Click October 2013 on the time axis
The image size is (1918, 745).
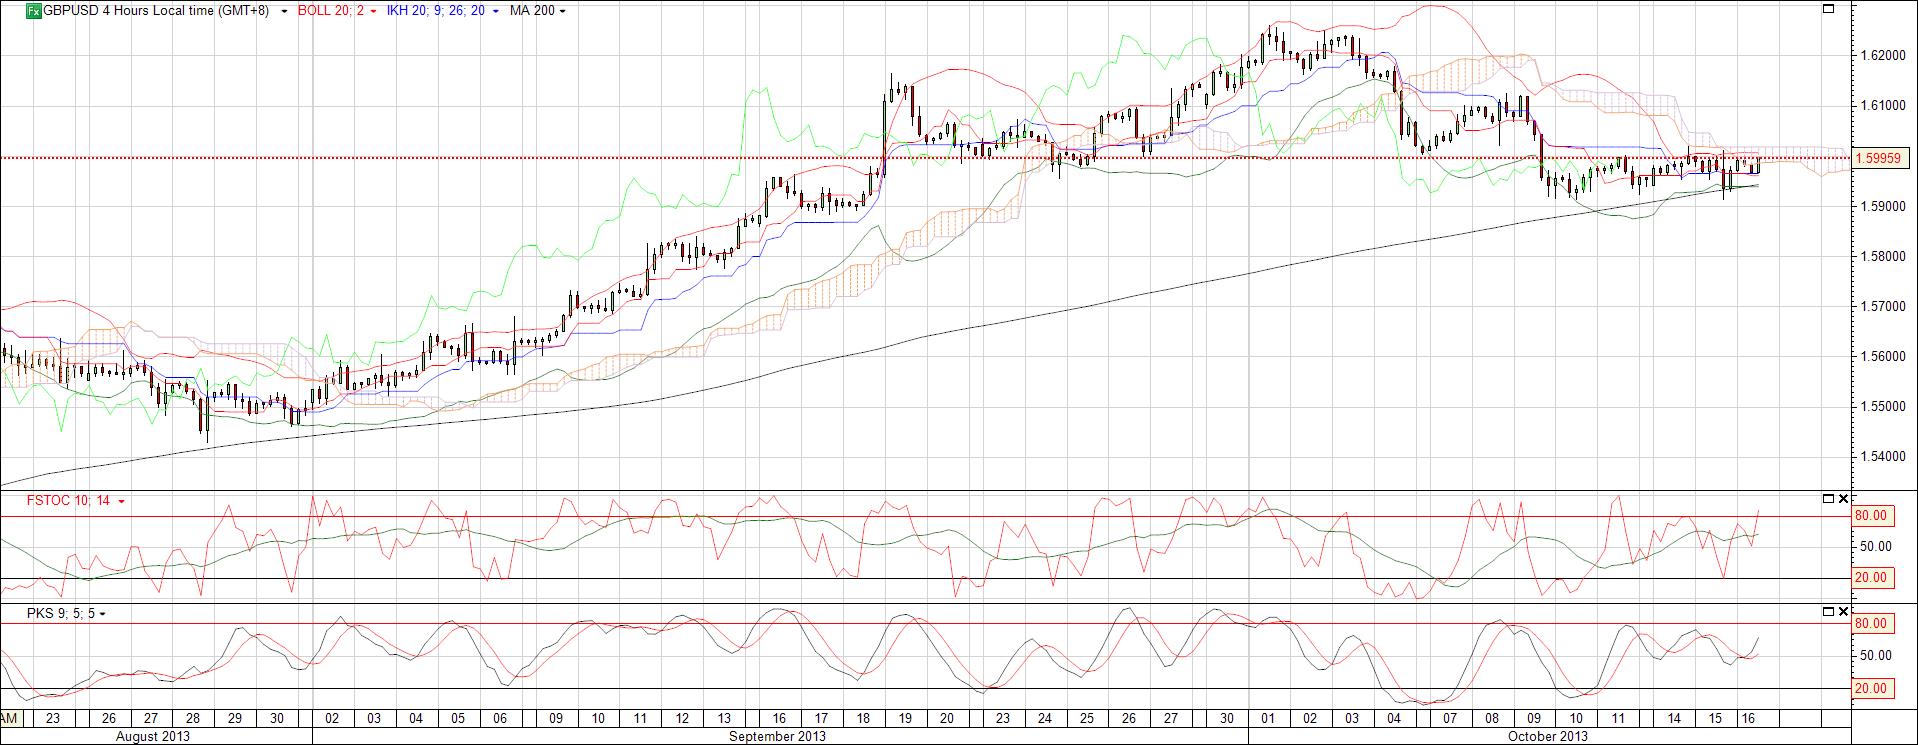click(x=1547, y=737)
